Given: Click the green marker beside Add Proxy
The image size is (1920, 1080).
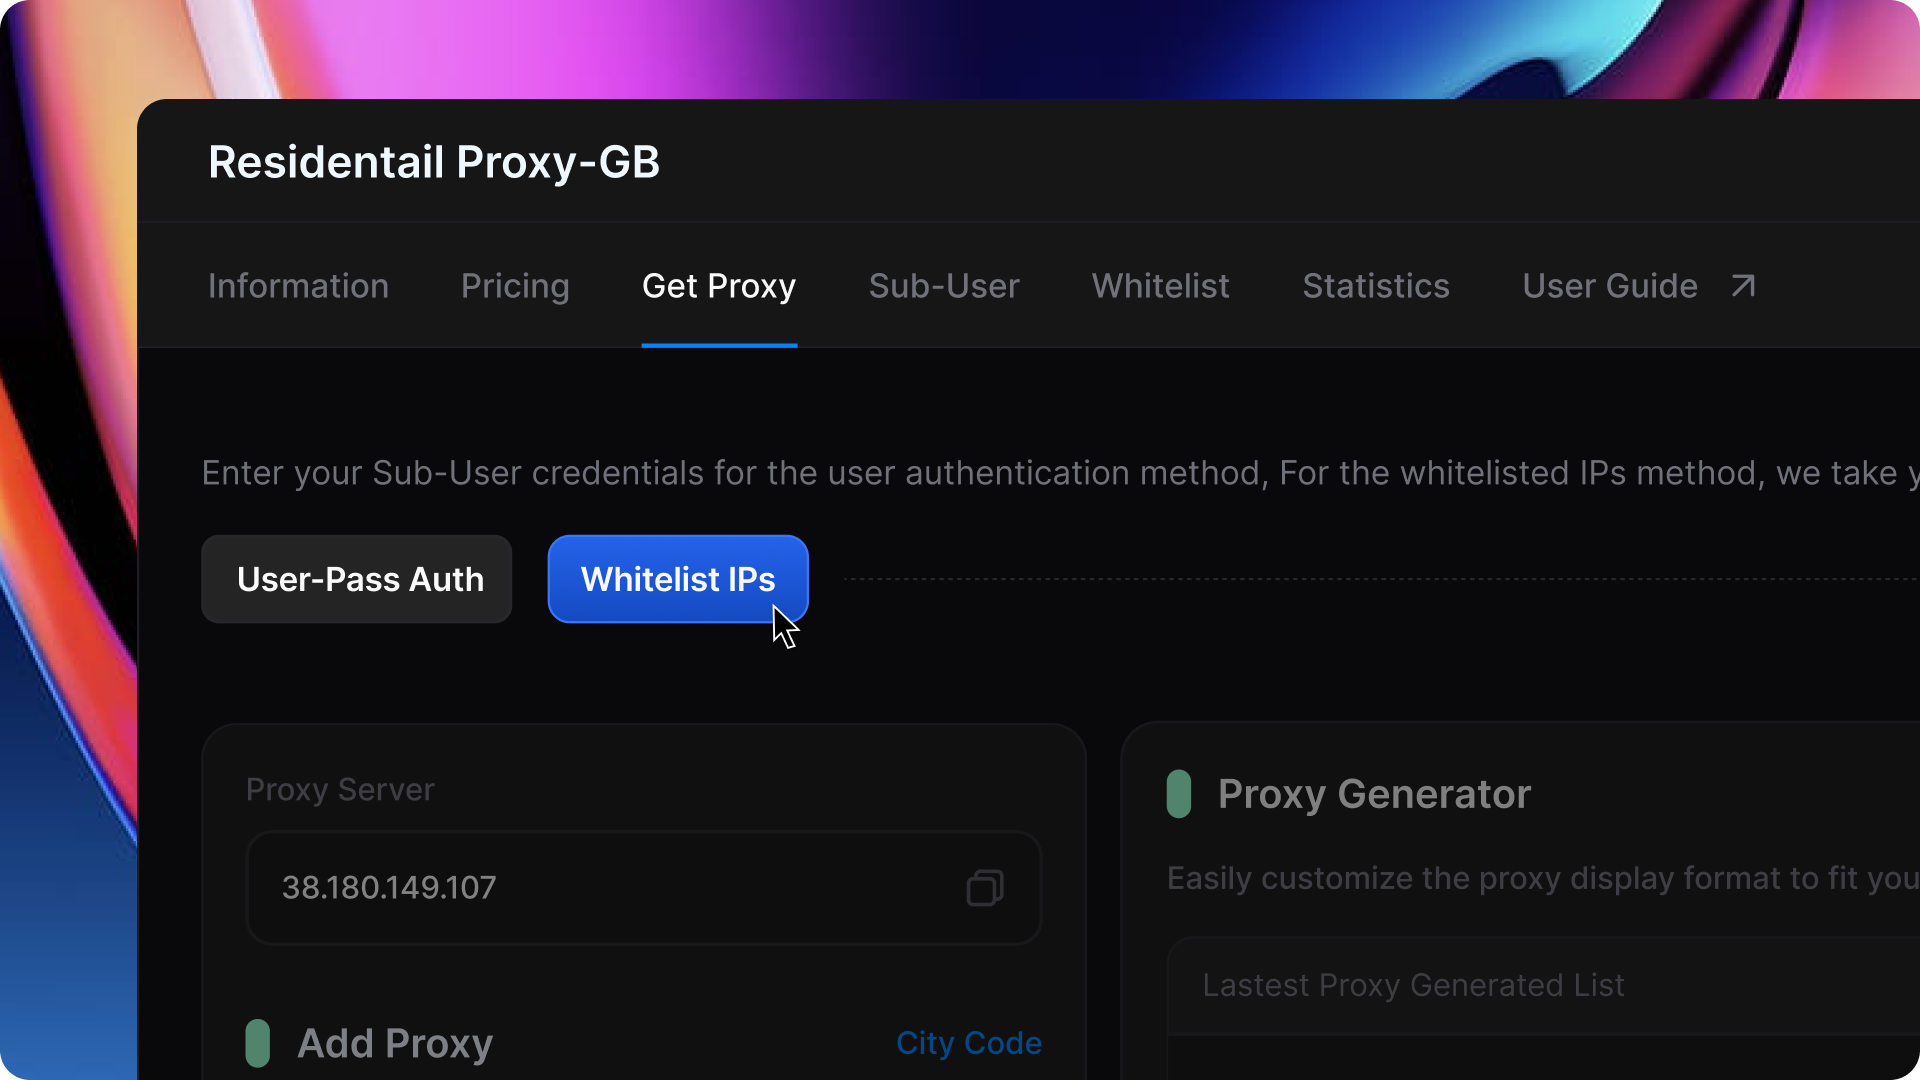Looking at the screenshot, I should point(258,1043).
